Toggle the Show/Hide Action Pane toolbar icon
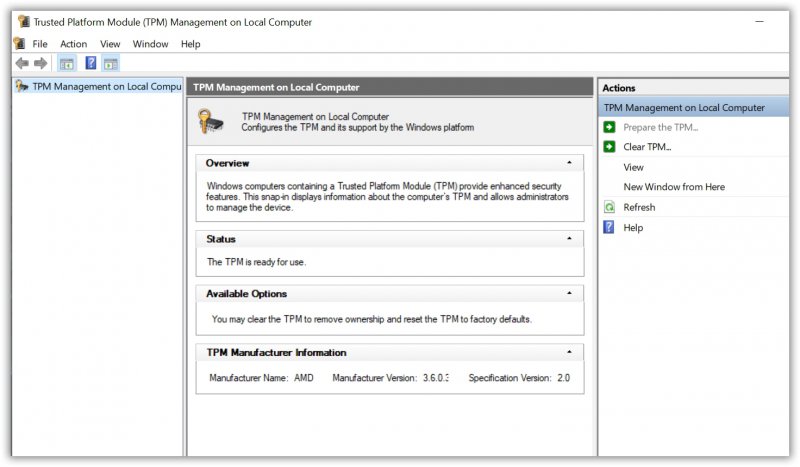 click(110, 63)
